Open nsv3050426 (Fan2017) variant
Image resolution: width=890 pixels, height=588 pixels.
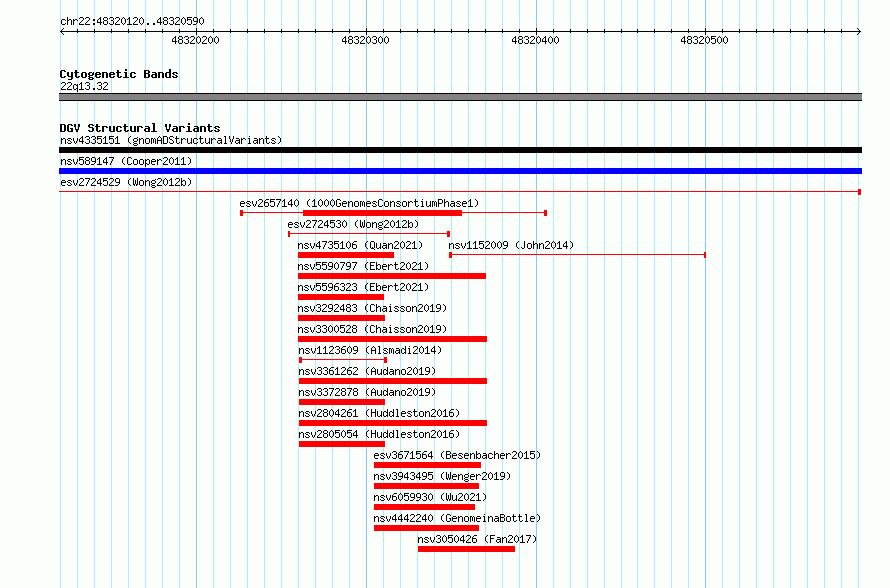[477, 539]
